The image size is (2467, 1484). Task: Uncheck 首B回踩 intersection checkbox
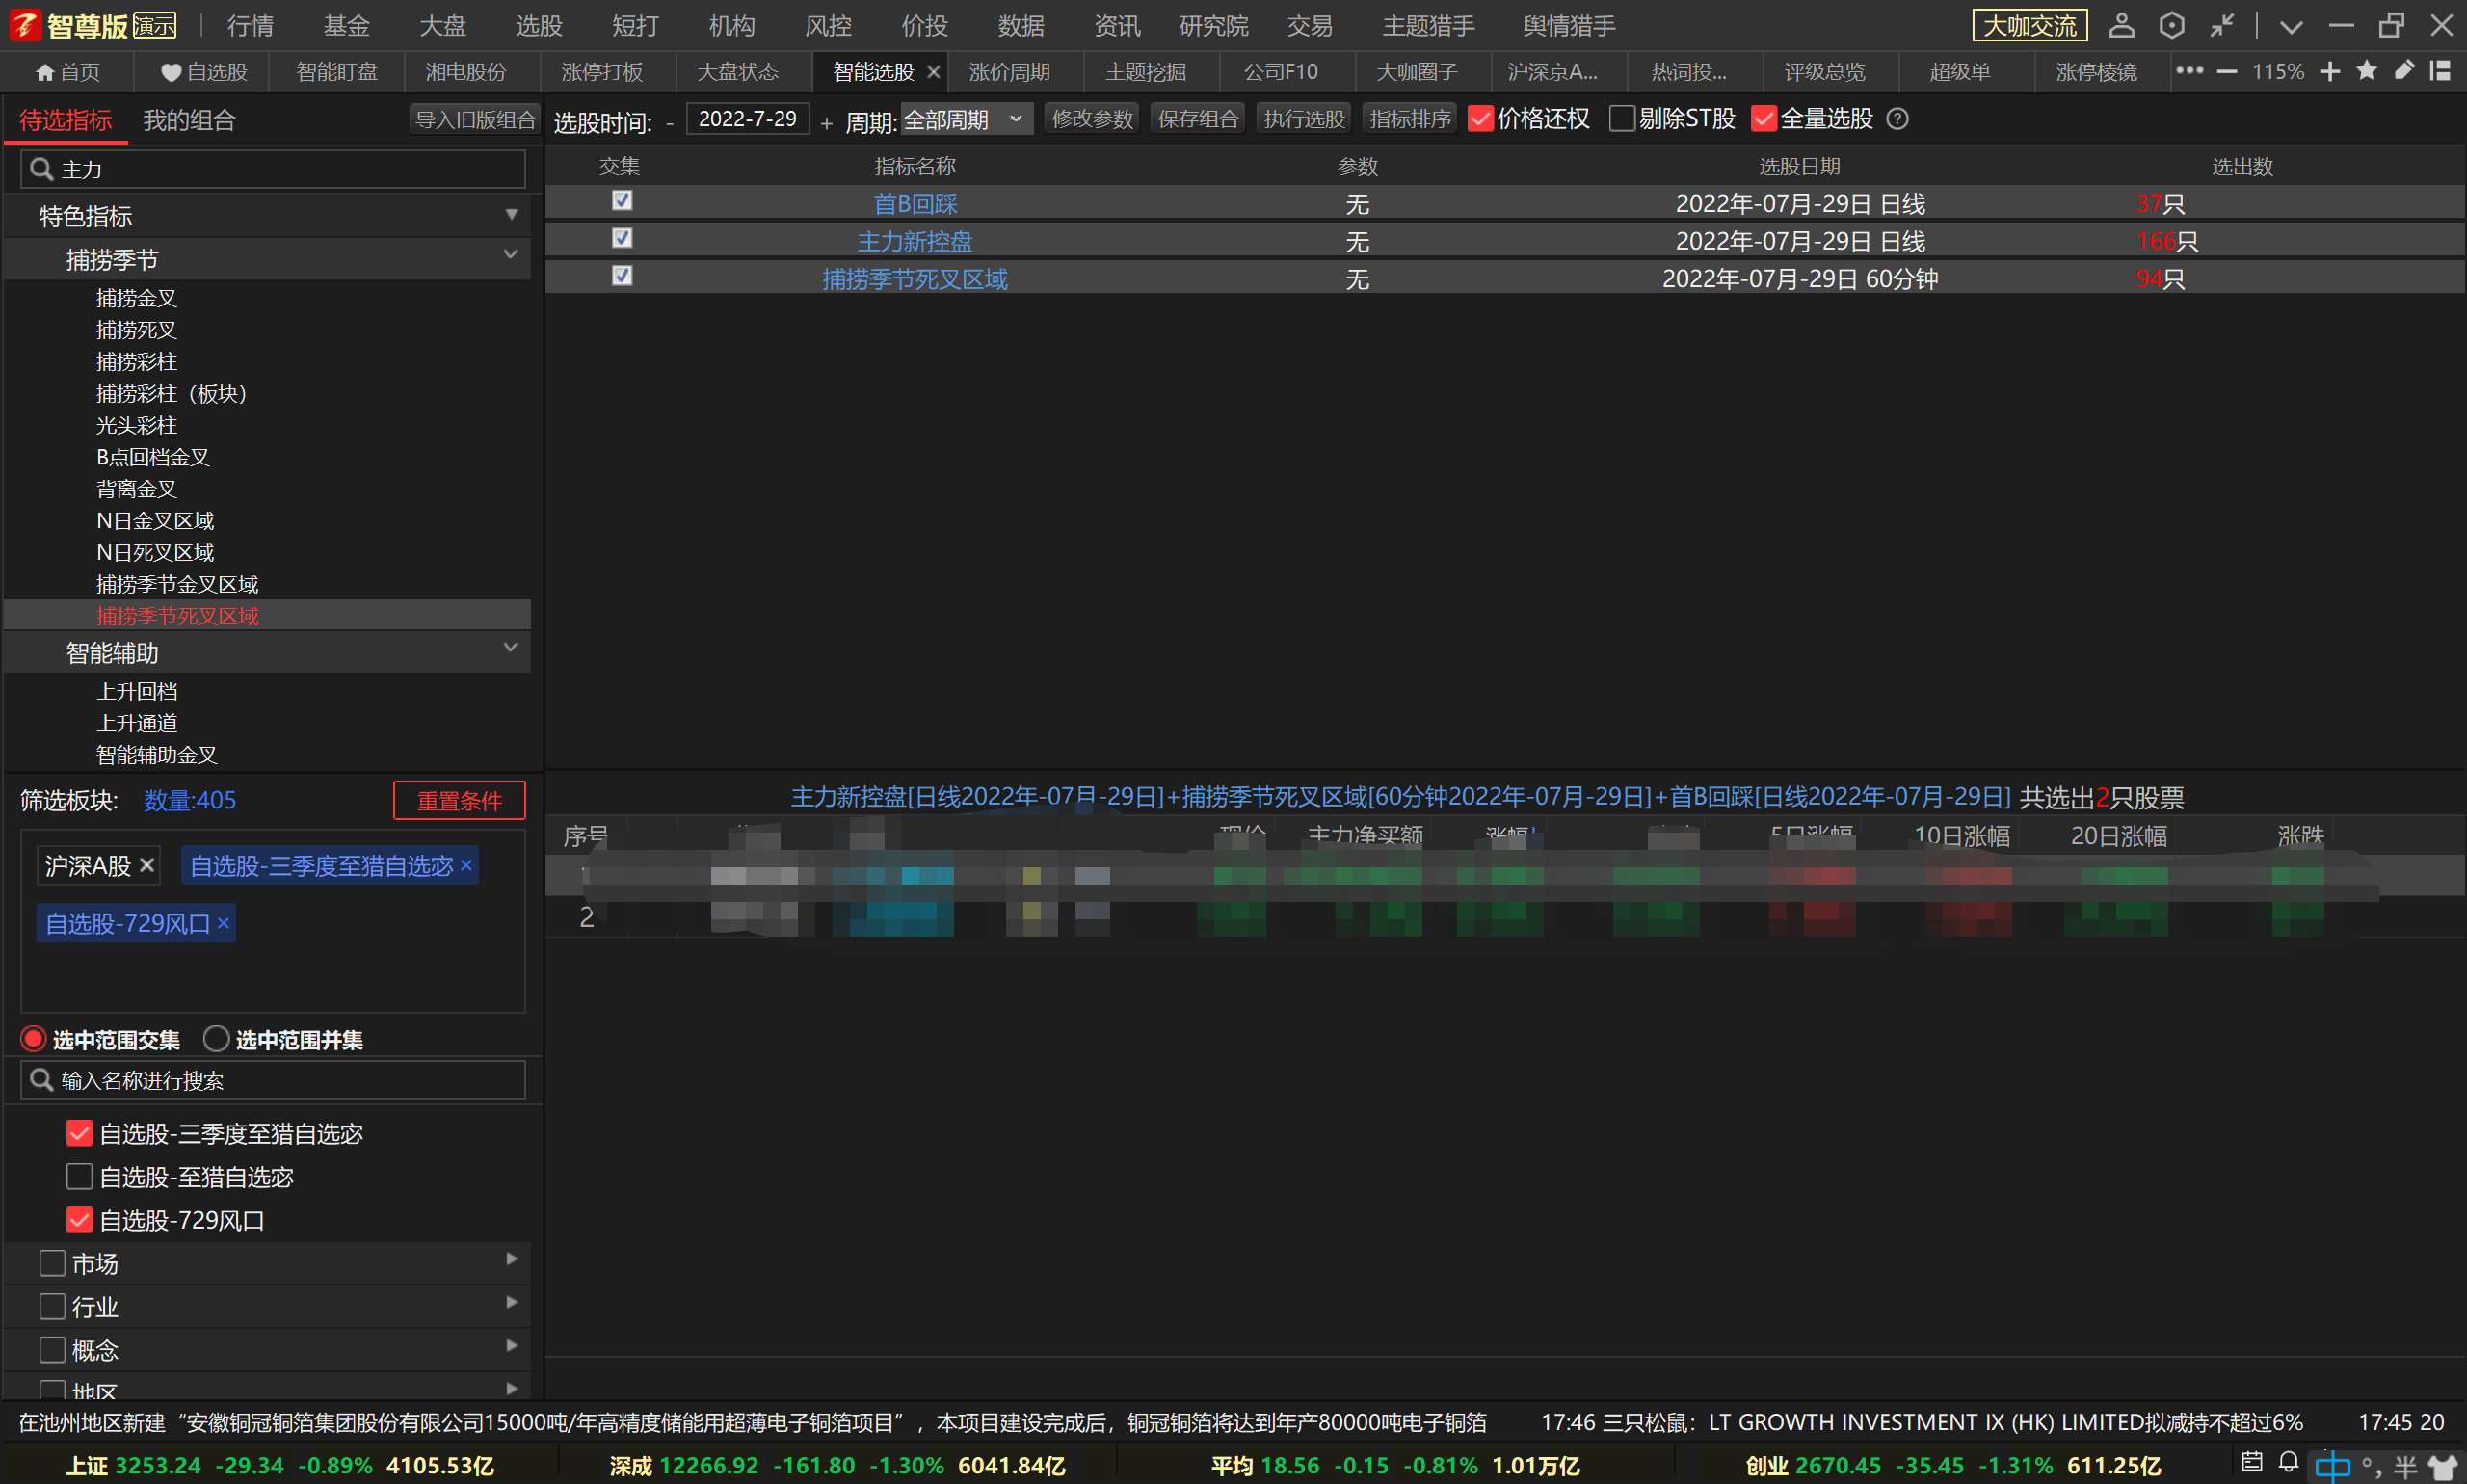coord(622,201)
